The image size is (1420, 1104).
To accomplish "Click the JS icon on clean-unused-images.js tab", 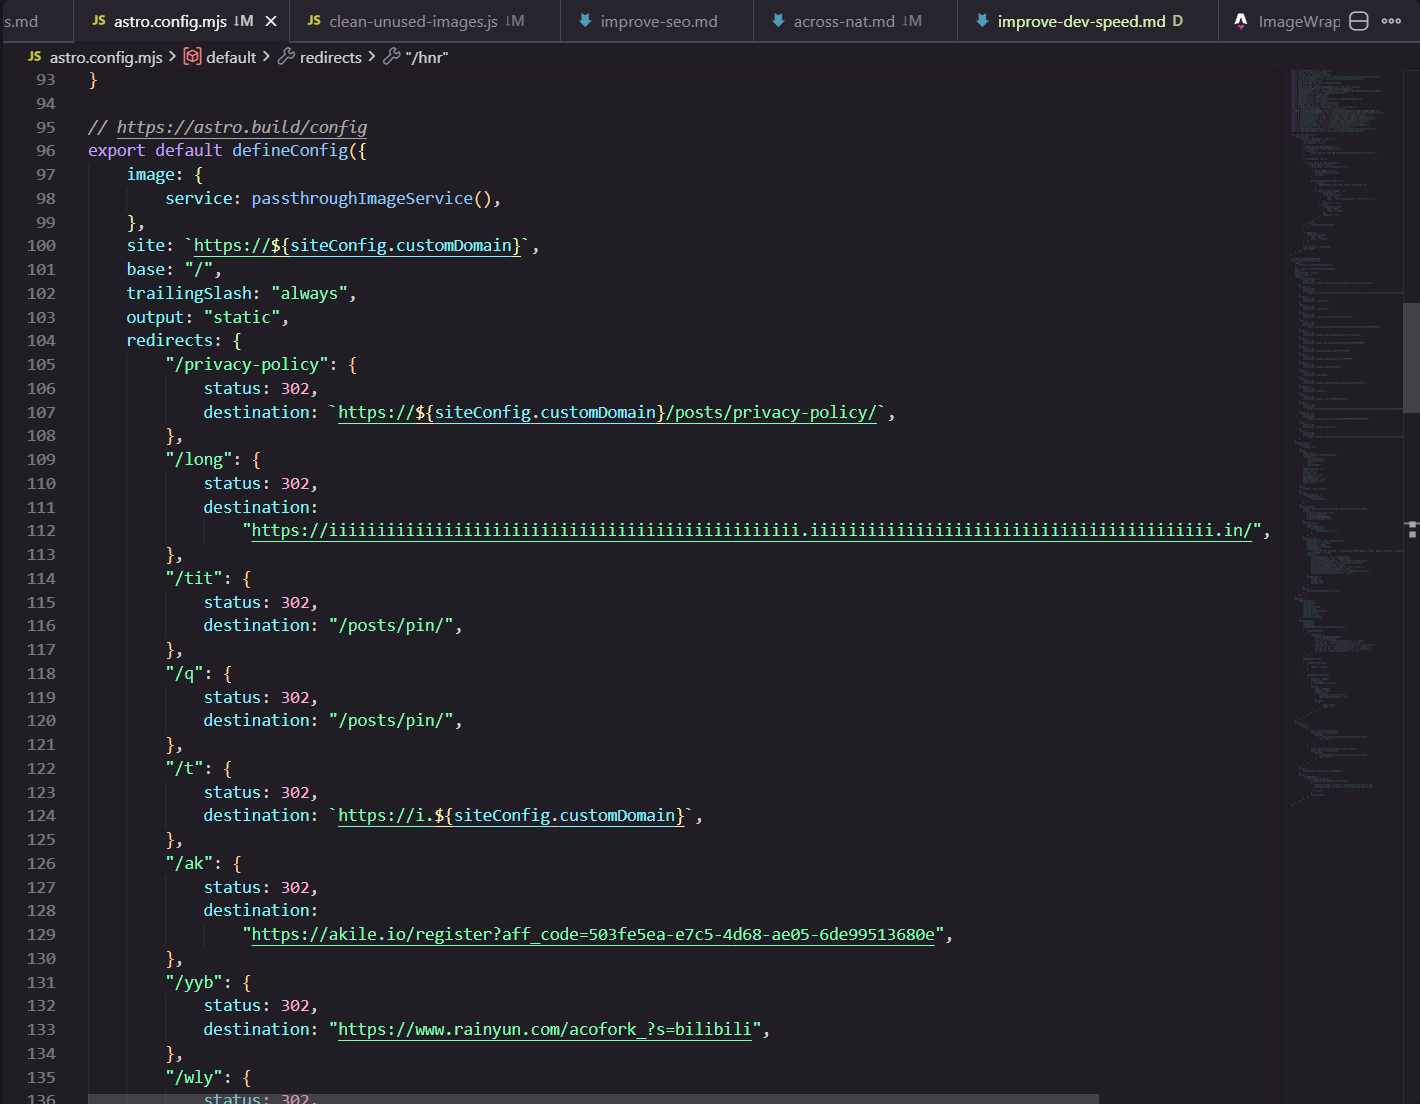I will tap(314, 21).
